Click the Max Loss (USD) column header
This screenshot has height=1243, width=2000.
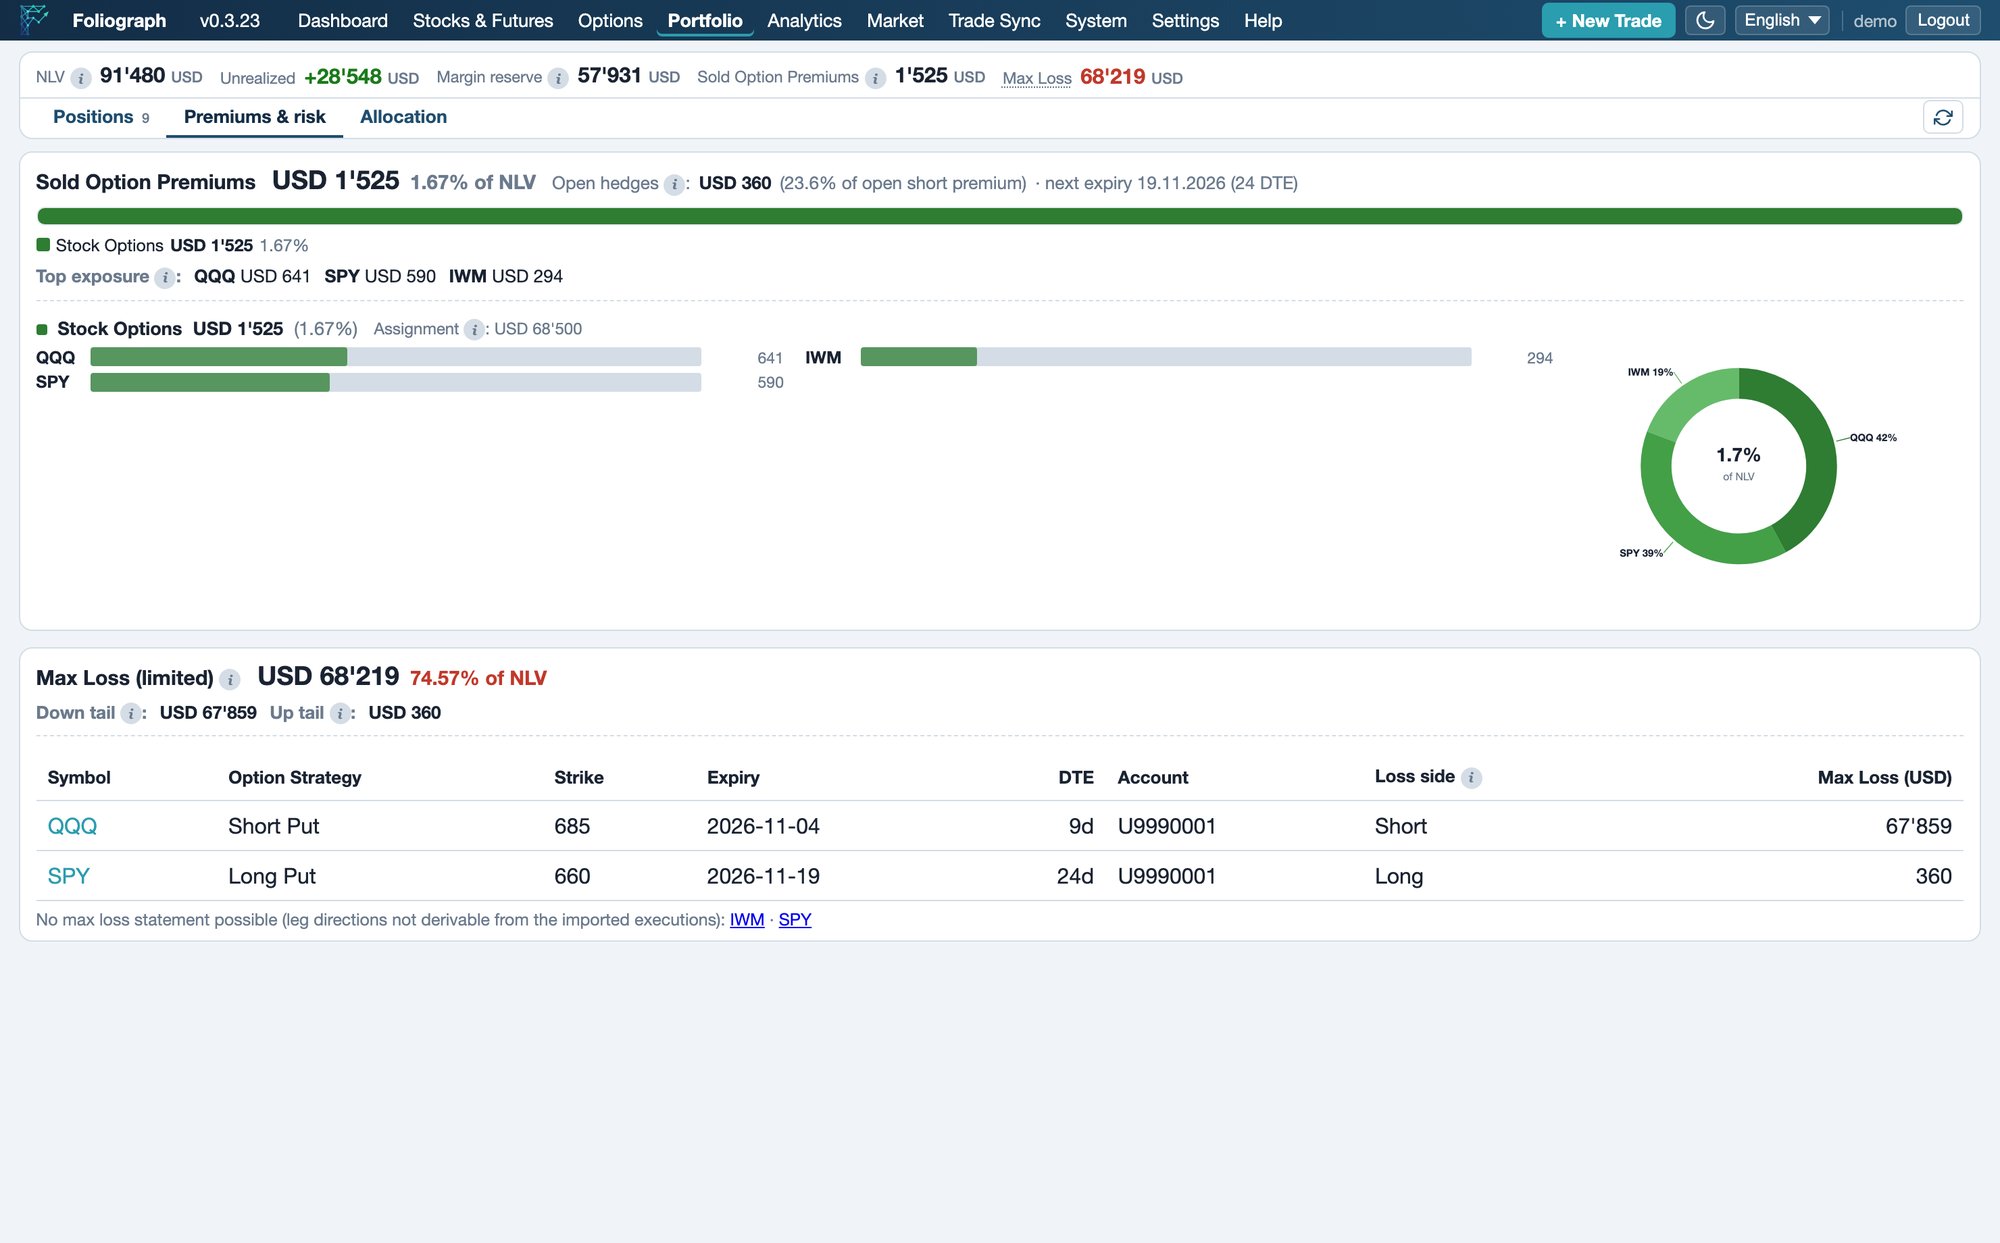(x=1884, y=778)
